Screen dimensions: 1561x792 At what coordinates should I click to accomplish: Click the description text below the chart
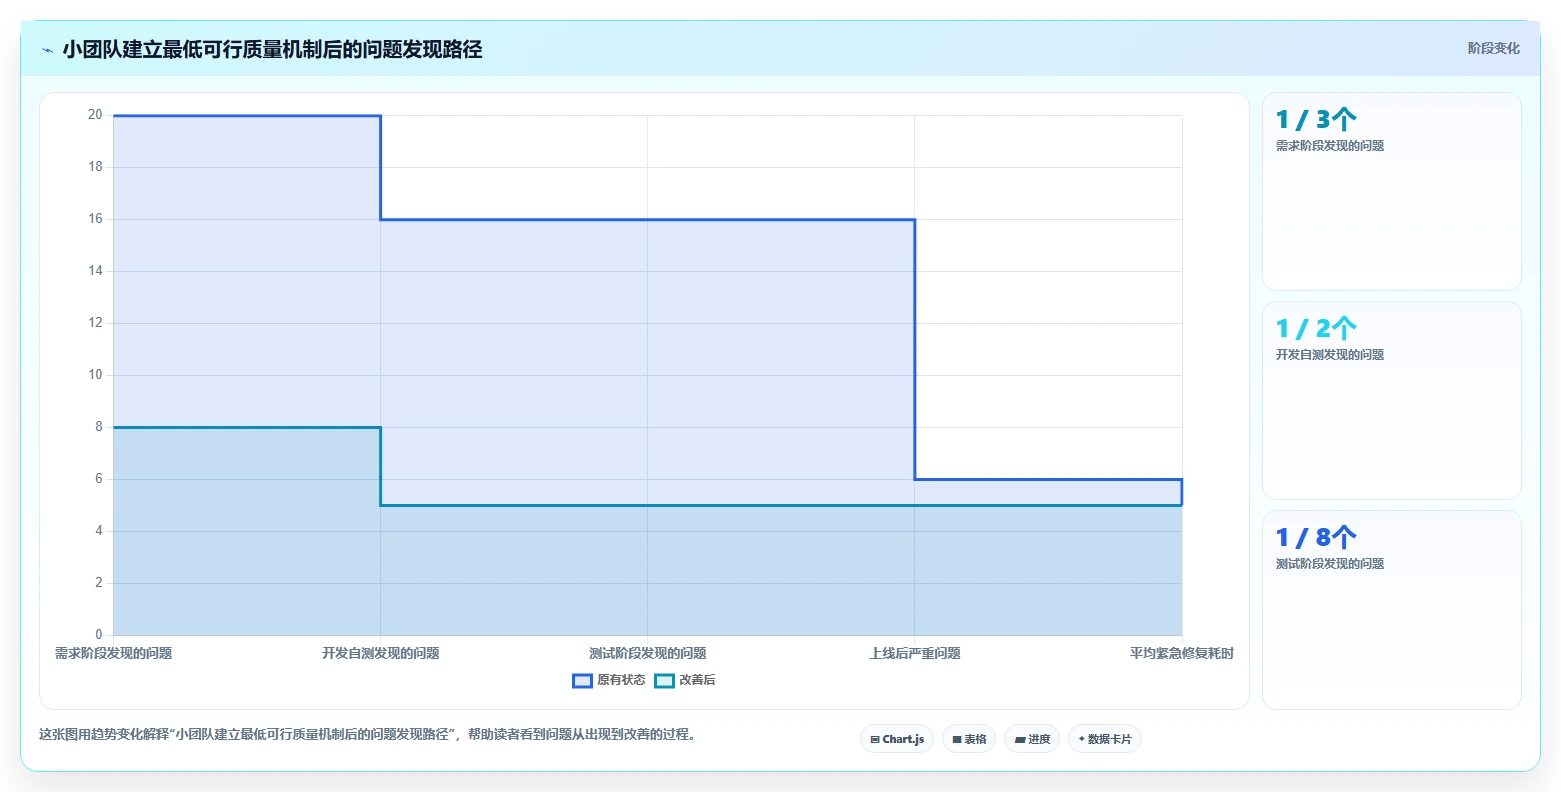tap(367, 734)
